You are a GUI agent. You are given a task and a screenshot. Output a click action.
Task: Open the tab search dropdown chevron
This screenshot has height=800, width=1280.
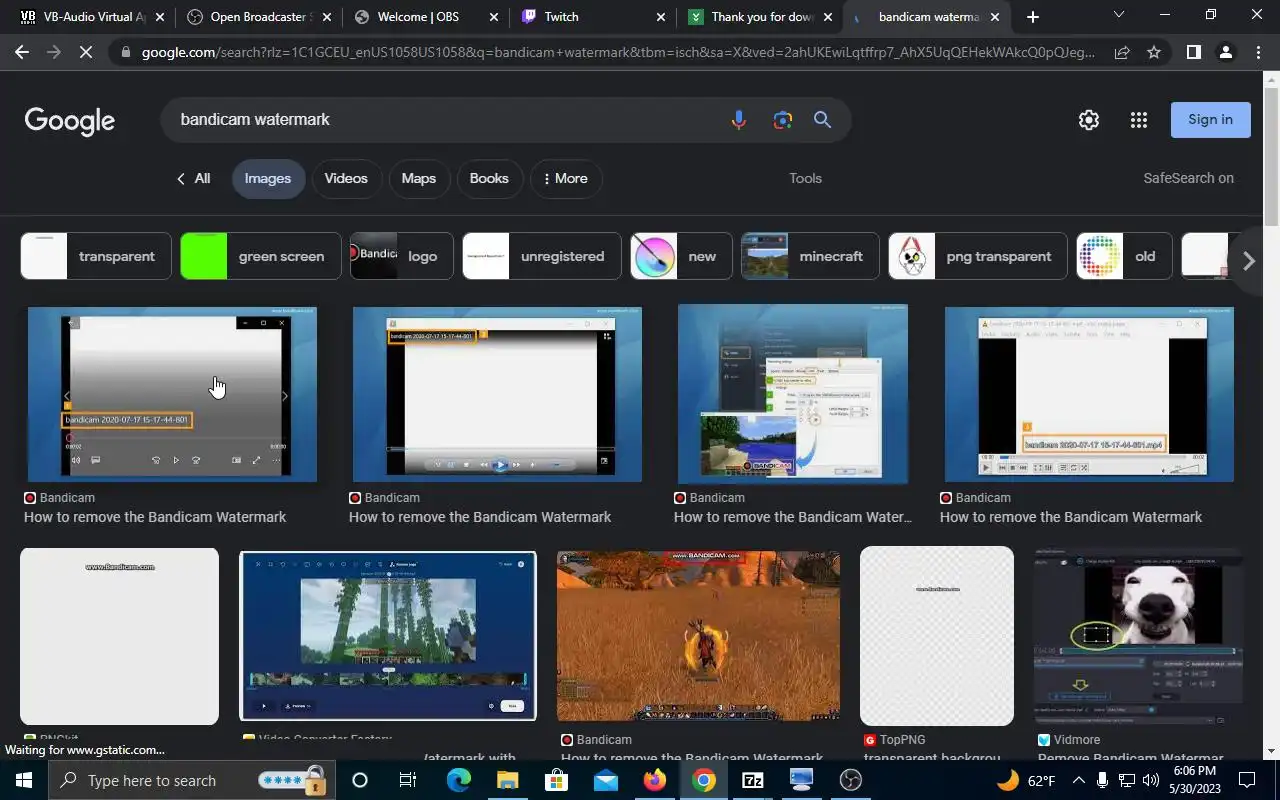coord(1119,15)
